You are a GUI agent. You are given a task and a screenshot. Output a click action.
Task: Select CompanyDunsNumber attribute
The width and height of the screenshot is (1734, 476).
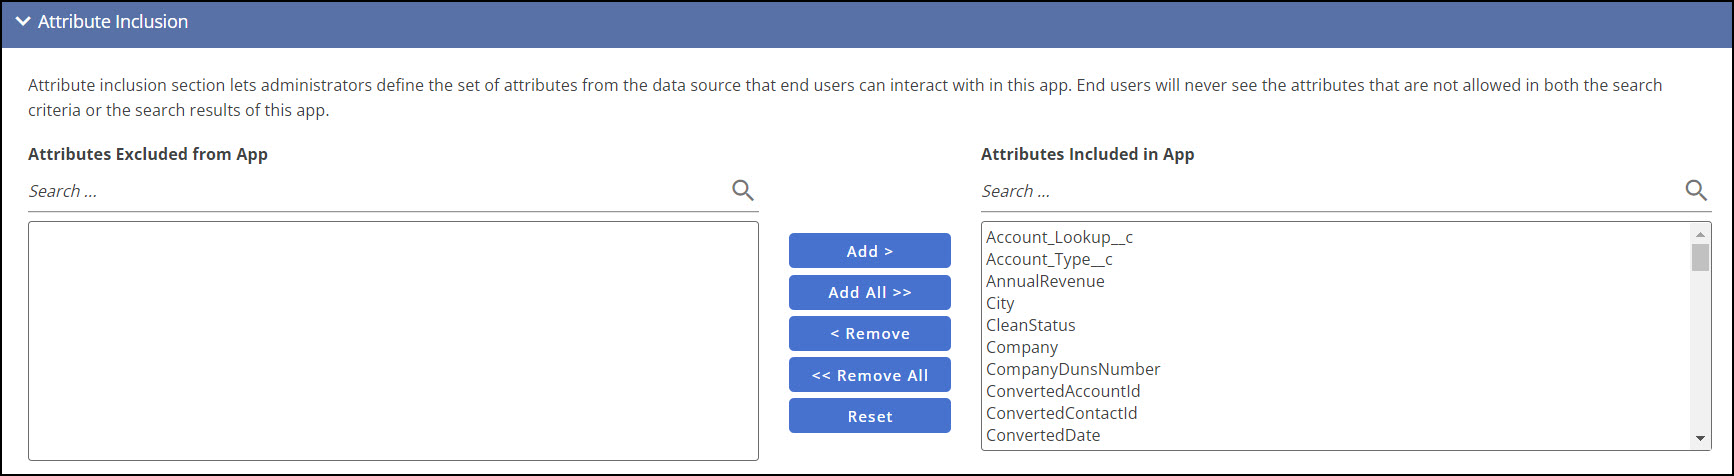point(1073,369)
